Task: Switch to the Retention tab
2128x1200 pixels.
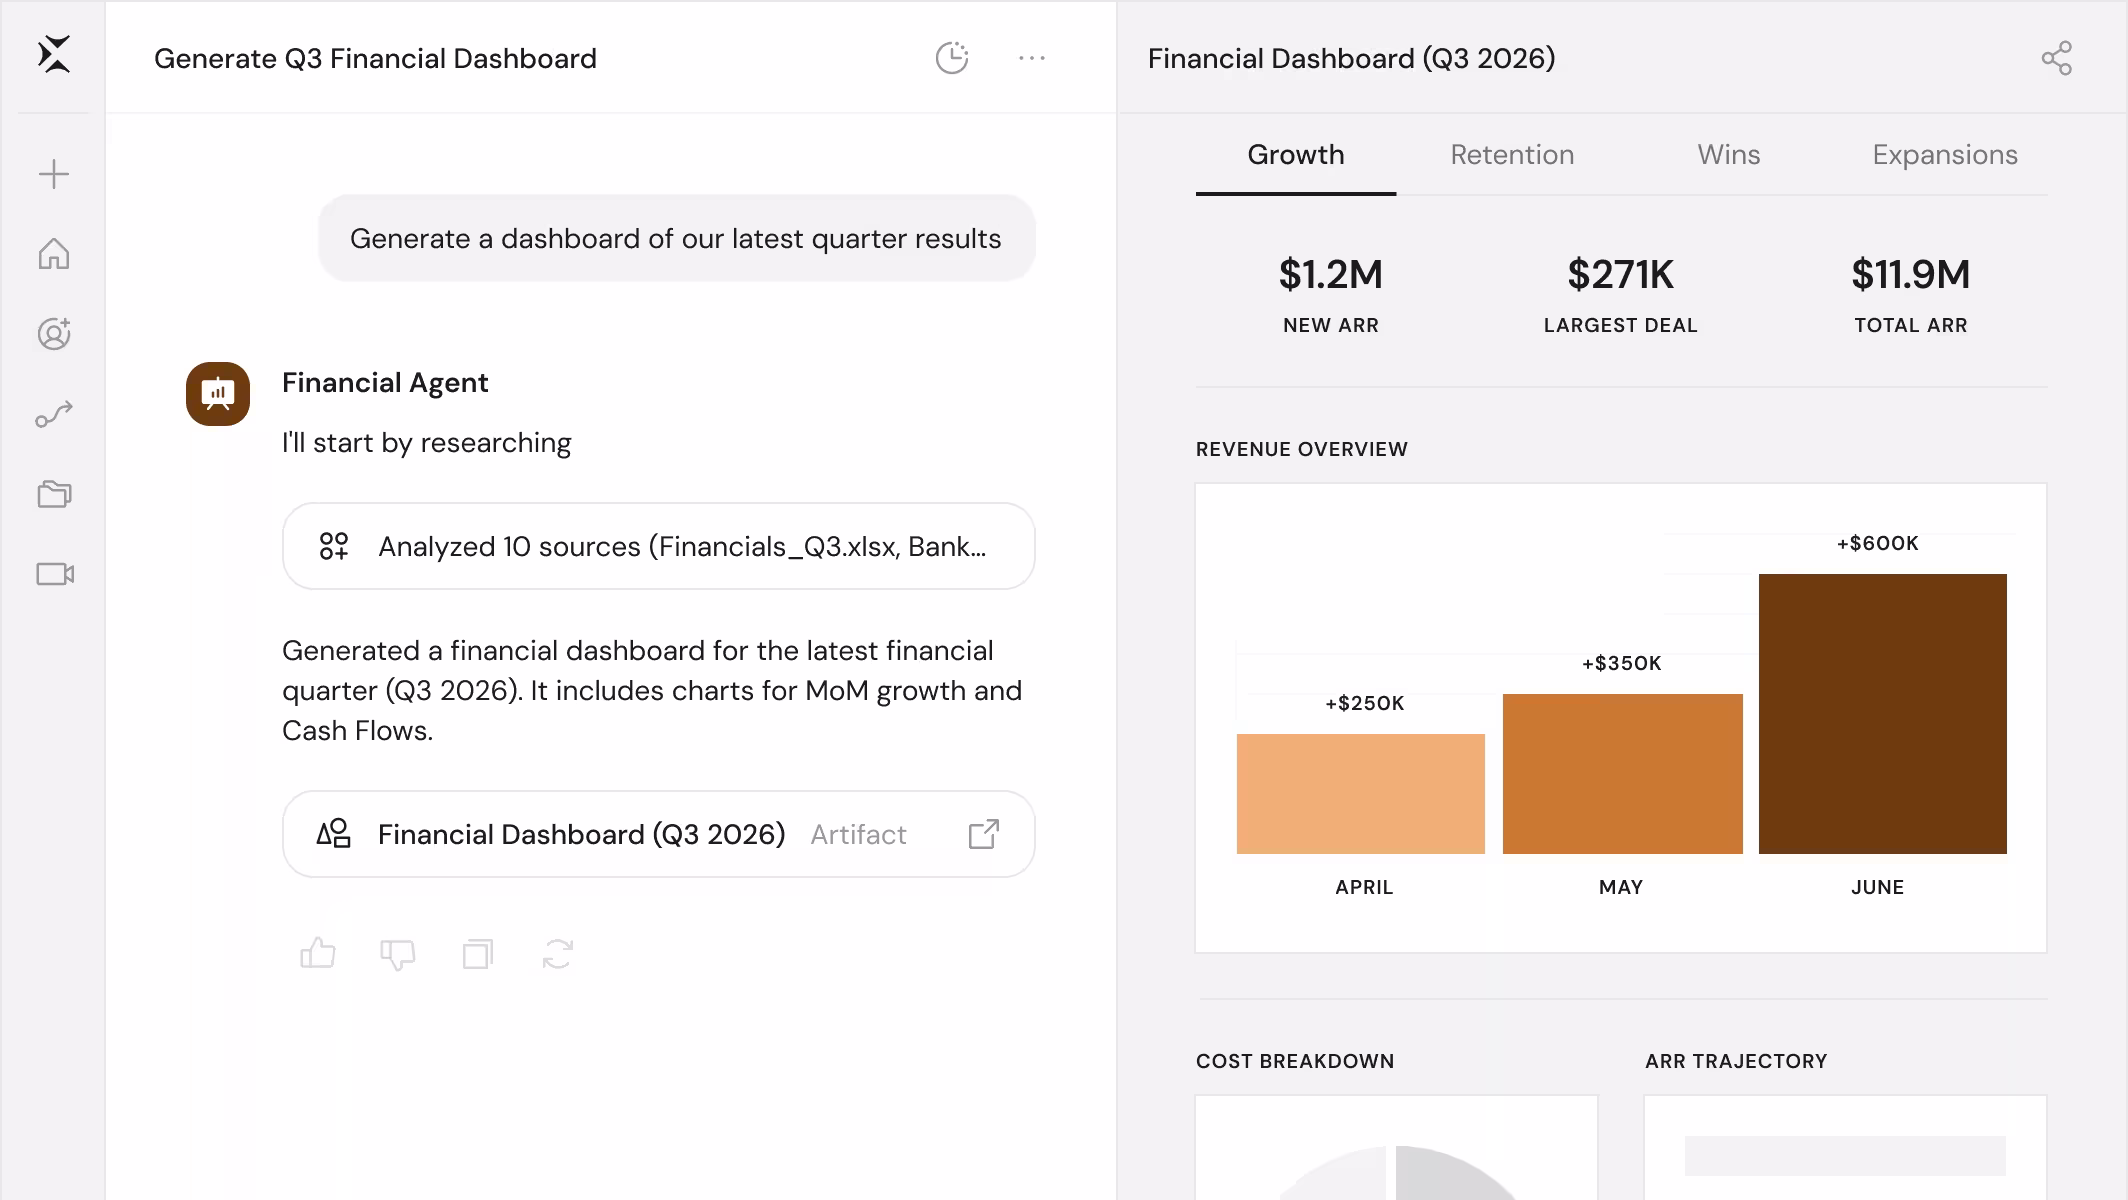Action: point(1512,155)
